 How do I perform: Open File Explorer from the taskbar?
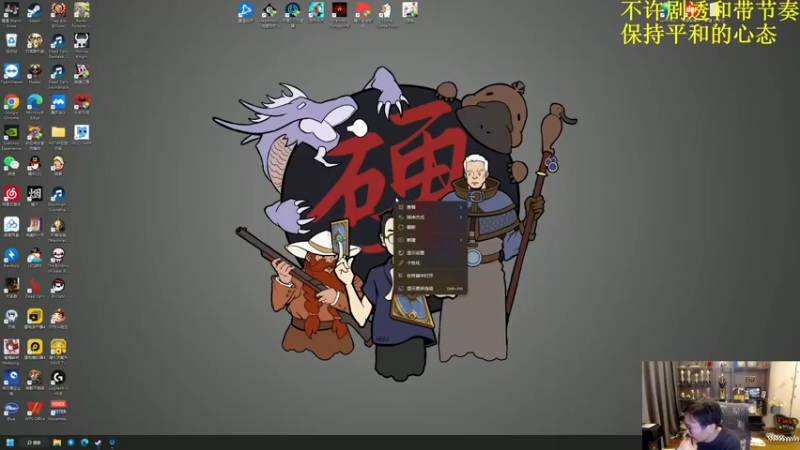[57, 442]
